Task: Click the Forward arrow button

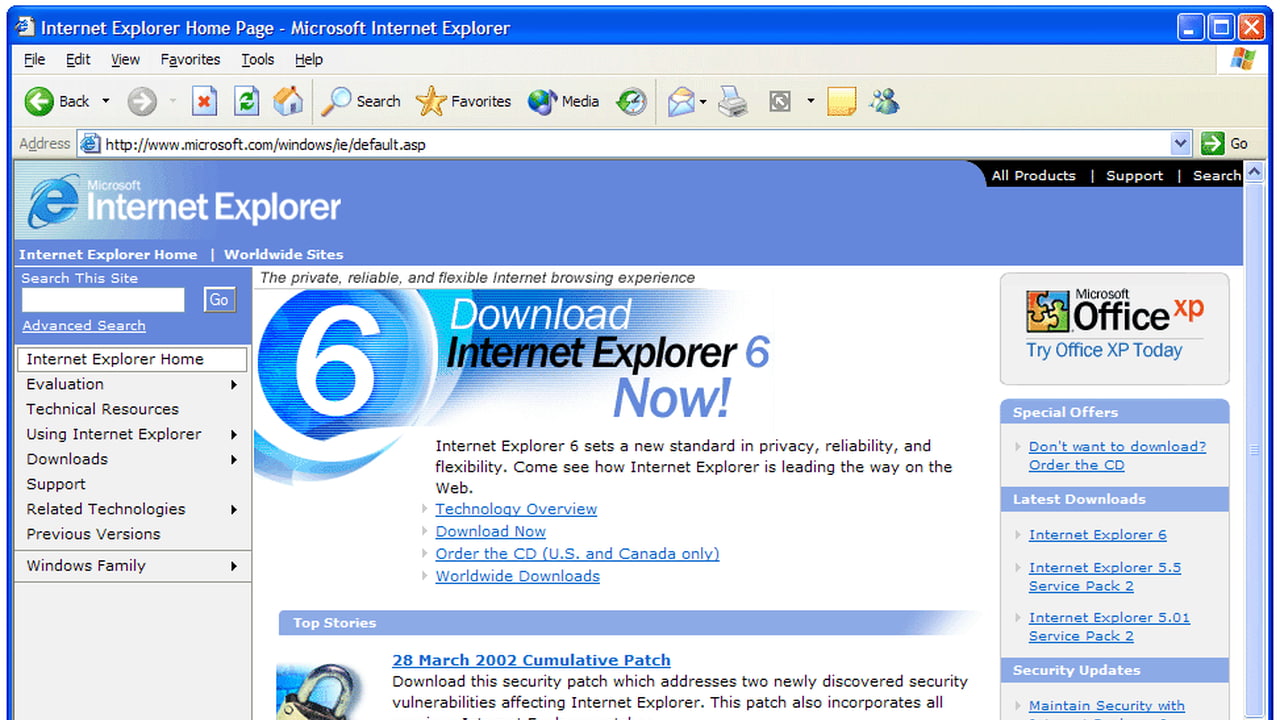Action: pyautogui.click(x=142, y=101)
